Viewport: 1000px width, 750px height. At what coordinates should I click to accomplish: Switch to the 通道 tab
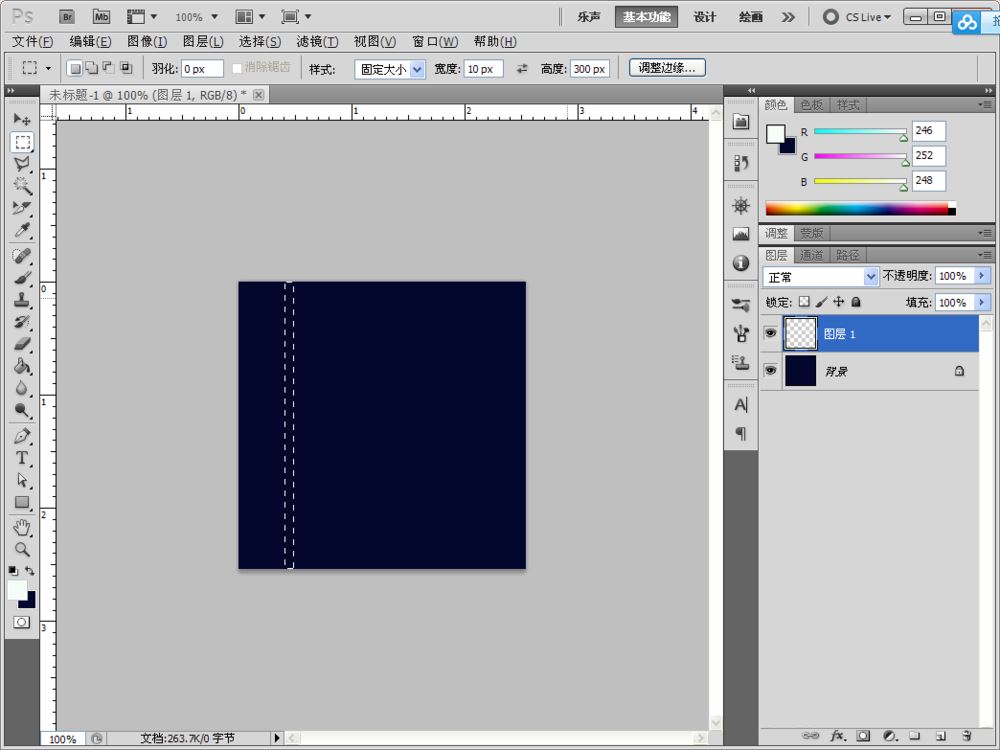(811, 255)
